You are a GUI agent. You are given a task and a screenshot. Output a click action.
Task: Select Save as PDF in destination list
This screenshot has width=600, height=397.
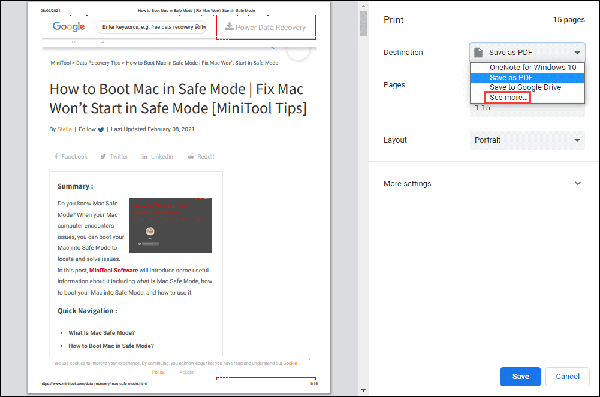tap(527, 77)
